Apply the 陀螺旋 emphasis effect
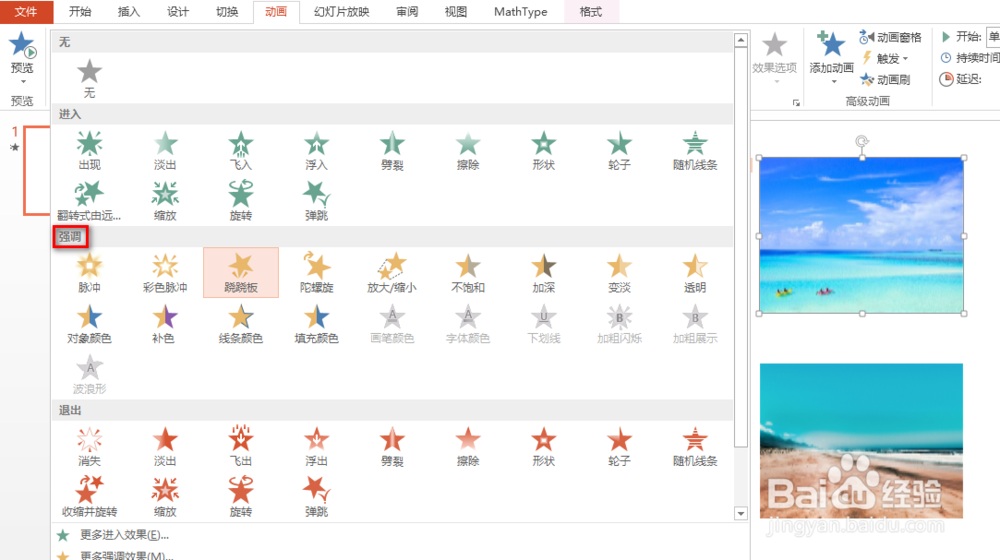This screenshot has height=560, width=1000. point(316,273)
